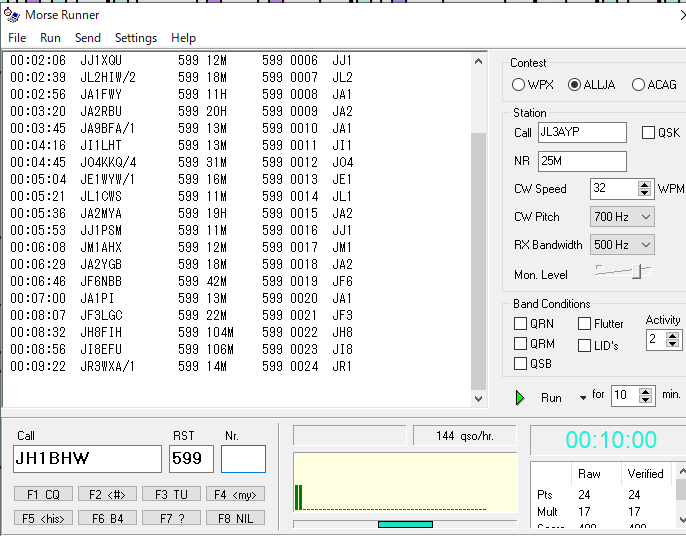
Task: Click the empty Nr. input field
Action: point(243,459)
